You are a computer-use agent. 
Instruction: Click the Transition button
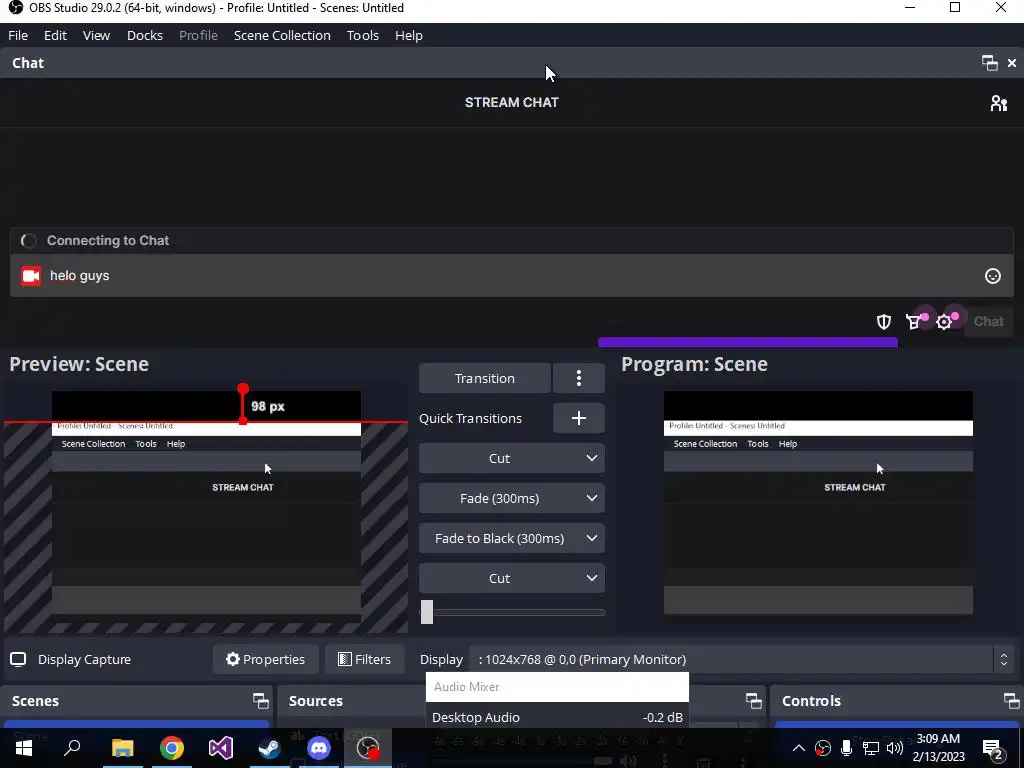pyautogui.click(x=485, y=378)
